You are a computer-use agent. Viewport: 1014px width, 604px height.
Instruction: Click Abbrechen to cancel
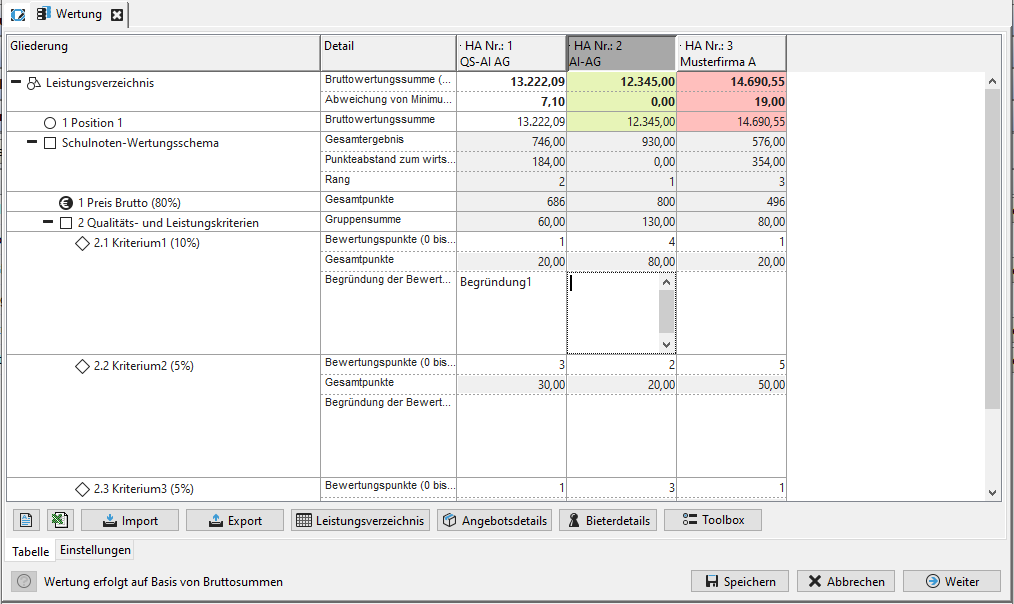(x=846, y=581)
